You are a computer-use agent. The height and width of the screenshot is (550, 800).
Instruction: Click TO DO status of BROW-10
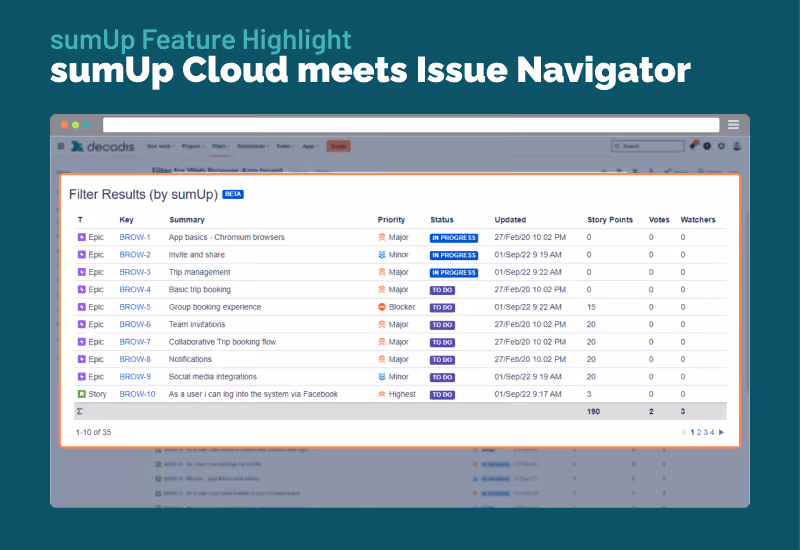442,394
